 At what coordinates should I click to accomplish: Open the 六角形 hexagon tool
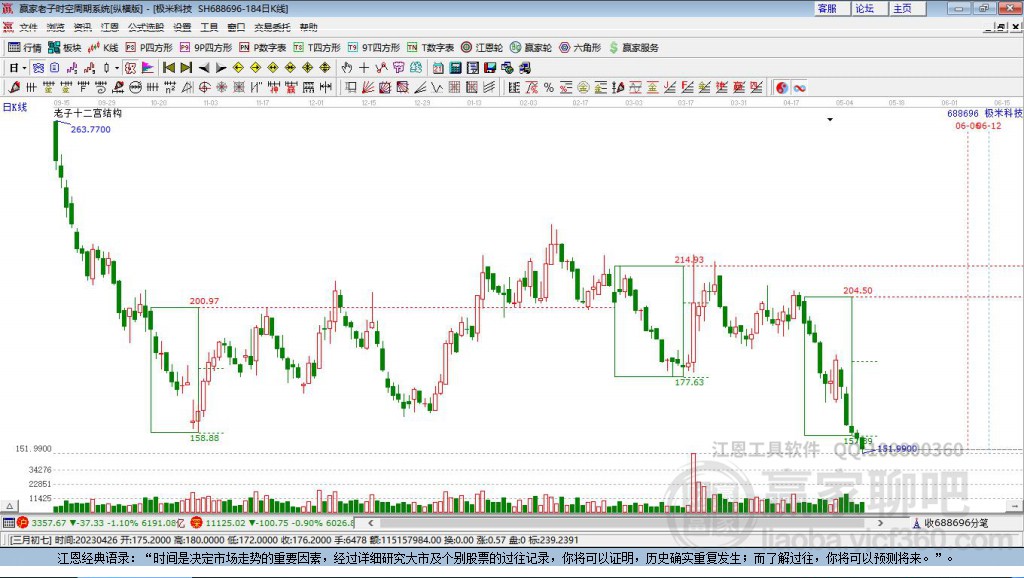coord(580,47)
